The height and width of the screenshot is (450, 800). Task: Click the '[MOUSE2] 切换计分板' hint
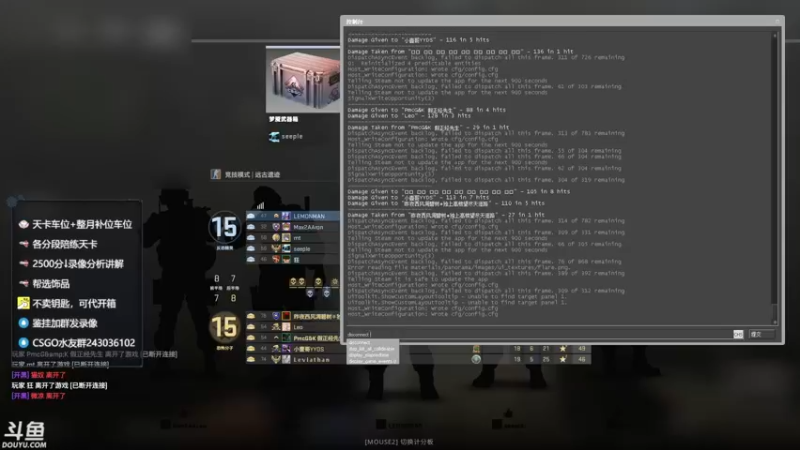tap(399, 442)
